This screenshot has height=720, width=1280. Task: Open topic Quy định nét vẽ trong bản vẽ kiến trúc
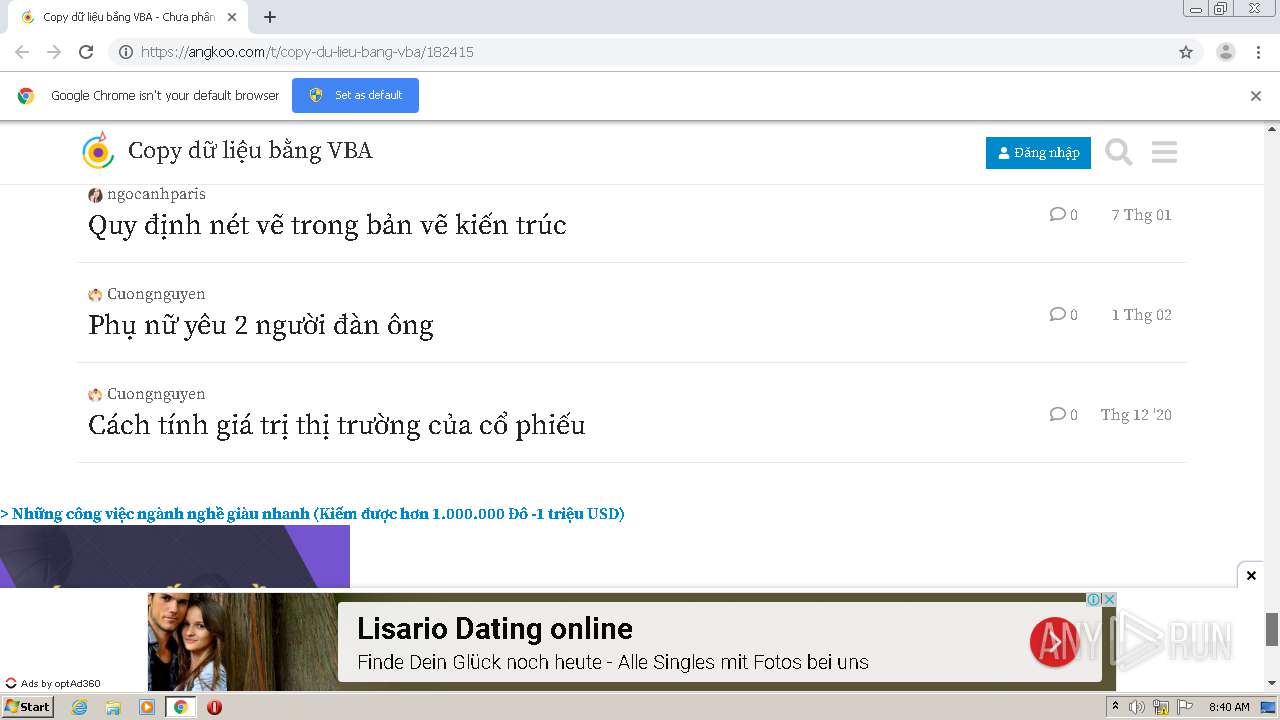pos(327,225)
